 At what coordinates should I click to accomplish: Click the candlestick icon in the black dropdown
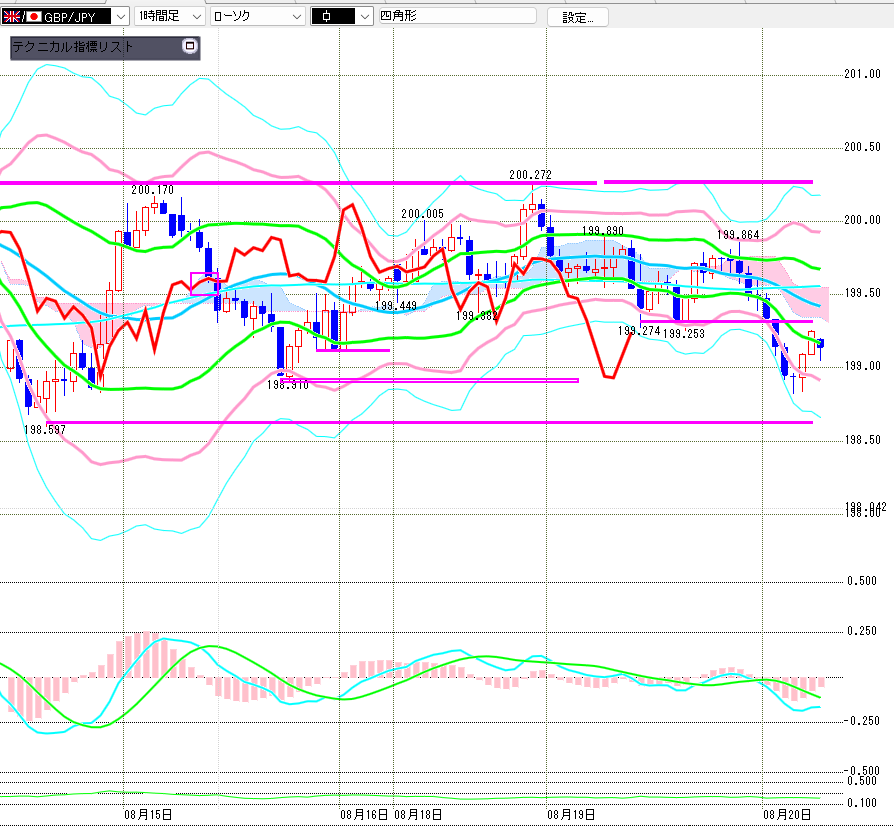click(326, 17)
